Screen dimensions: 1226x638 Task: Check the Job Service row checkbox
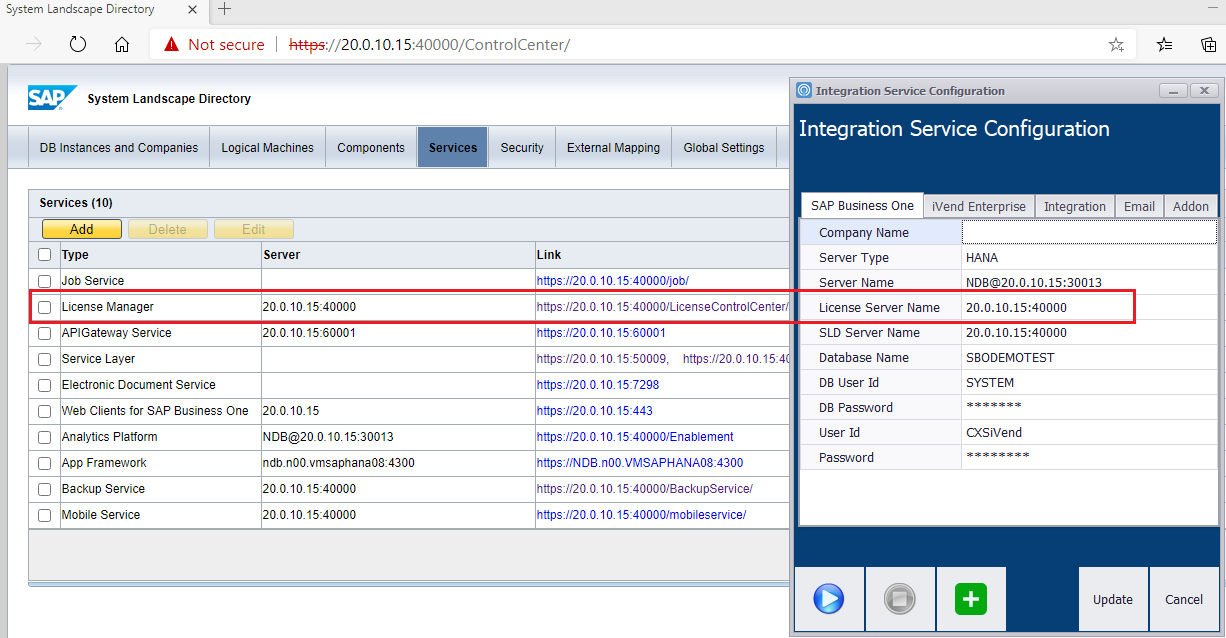(44, 281)
